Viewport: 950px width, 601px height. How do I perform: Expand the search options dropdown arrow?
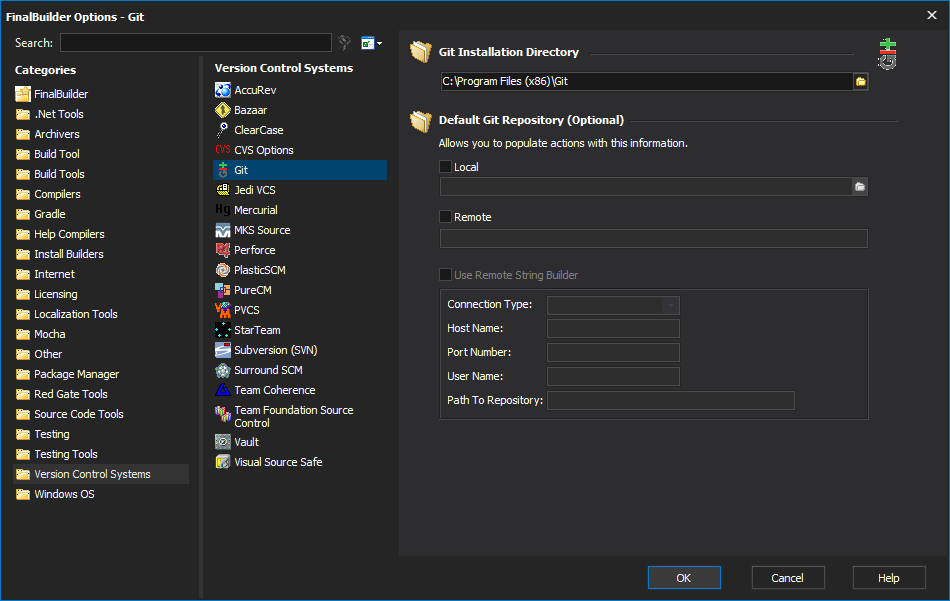pos(379,43)
